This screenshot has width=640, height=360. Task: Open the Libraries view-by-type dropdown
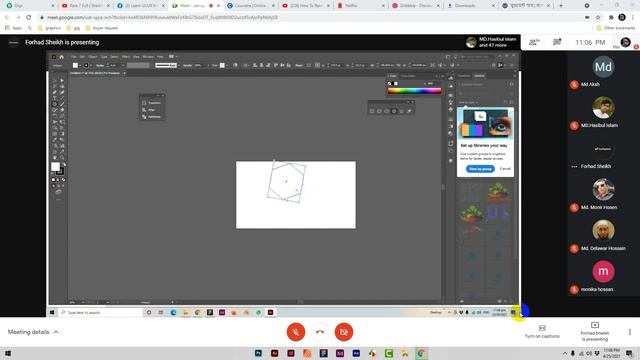[x=468, y=102]
